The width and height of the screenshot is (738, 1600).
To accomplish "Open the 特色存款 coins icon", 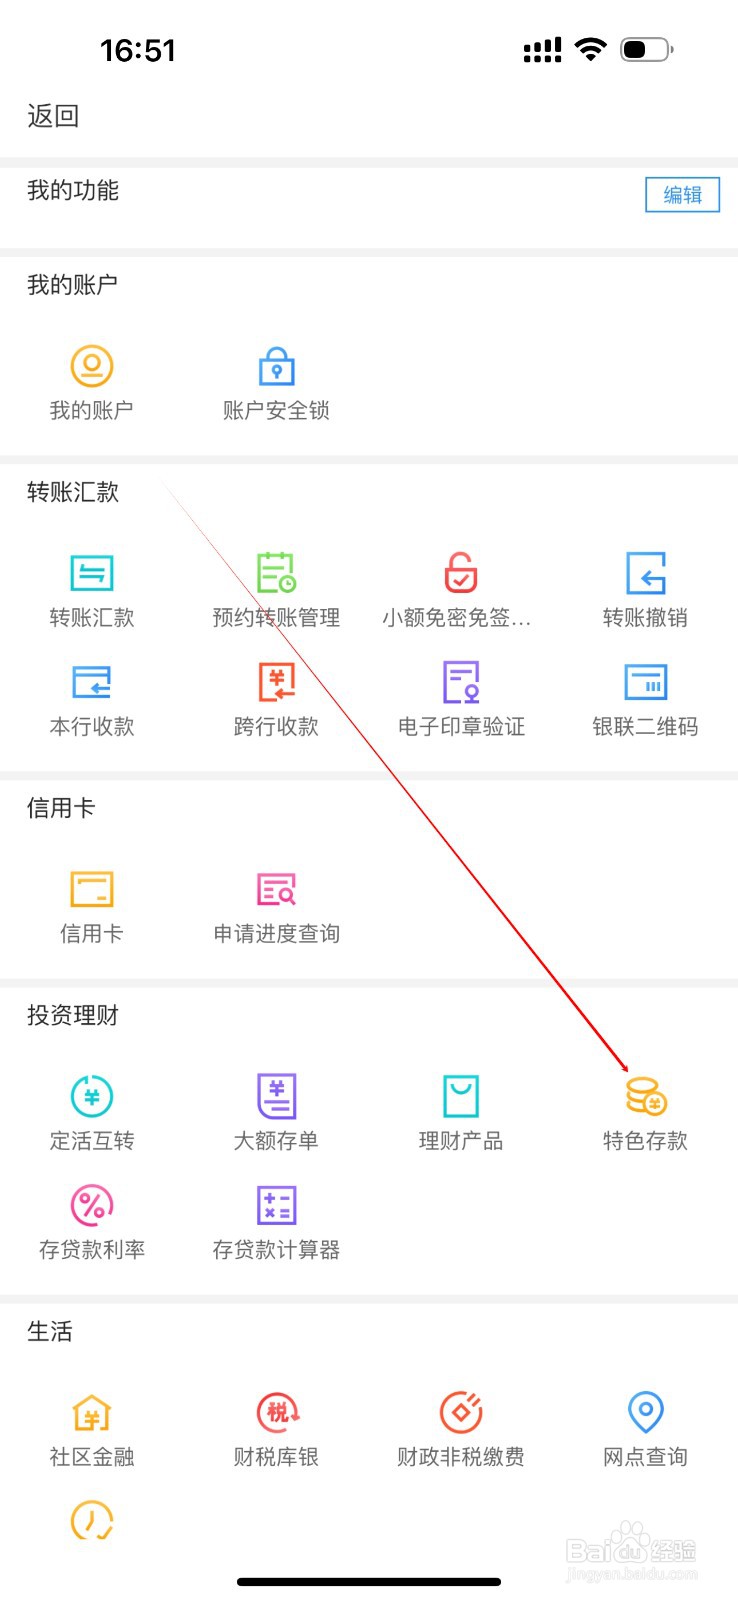I will 646,1096.
